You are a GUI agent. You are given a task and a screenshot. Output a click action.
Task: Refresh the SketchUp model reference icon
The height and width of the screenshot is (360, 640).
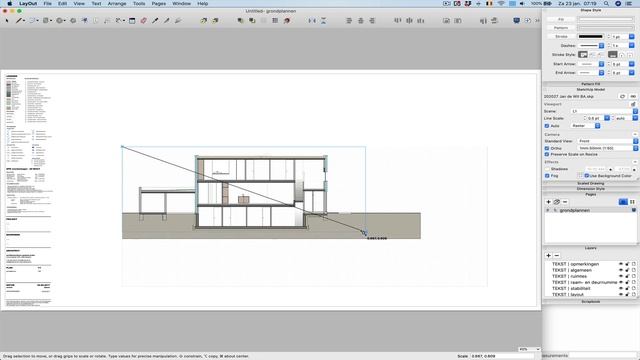point(622,96)
